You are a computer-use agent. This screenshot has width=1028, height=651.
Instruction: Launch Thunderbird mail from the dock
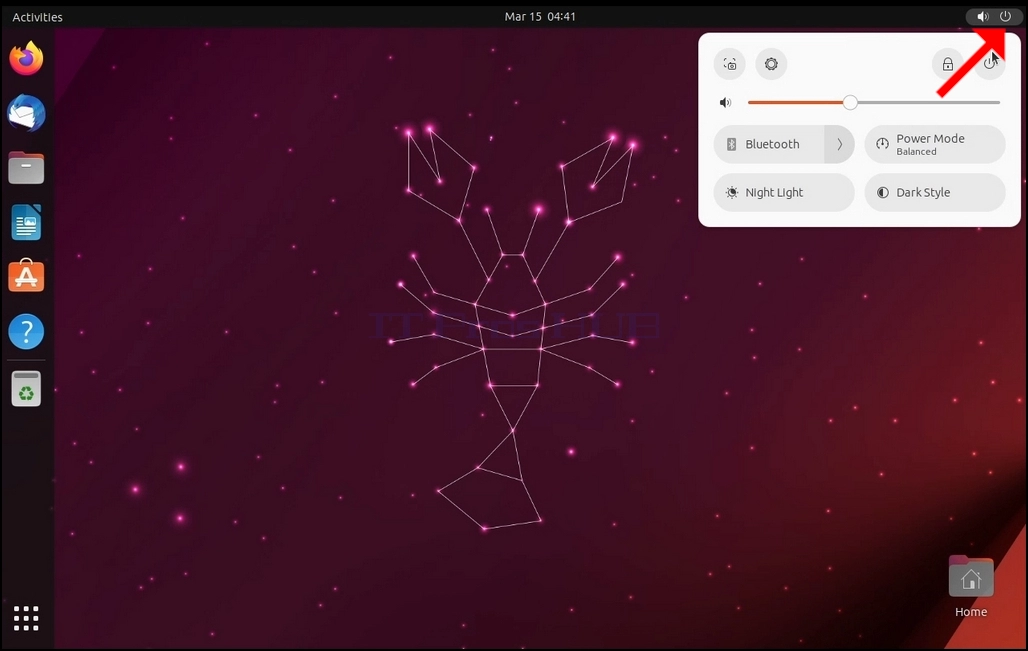26,113
